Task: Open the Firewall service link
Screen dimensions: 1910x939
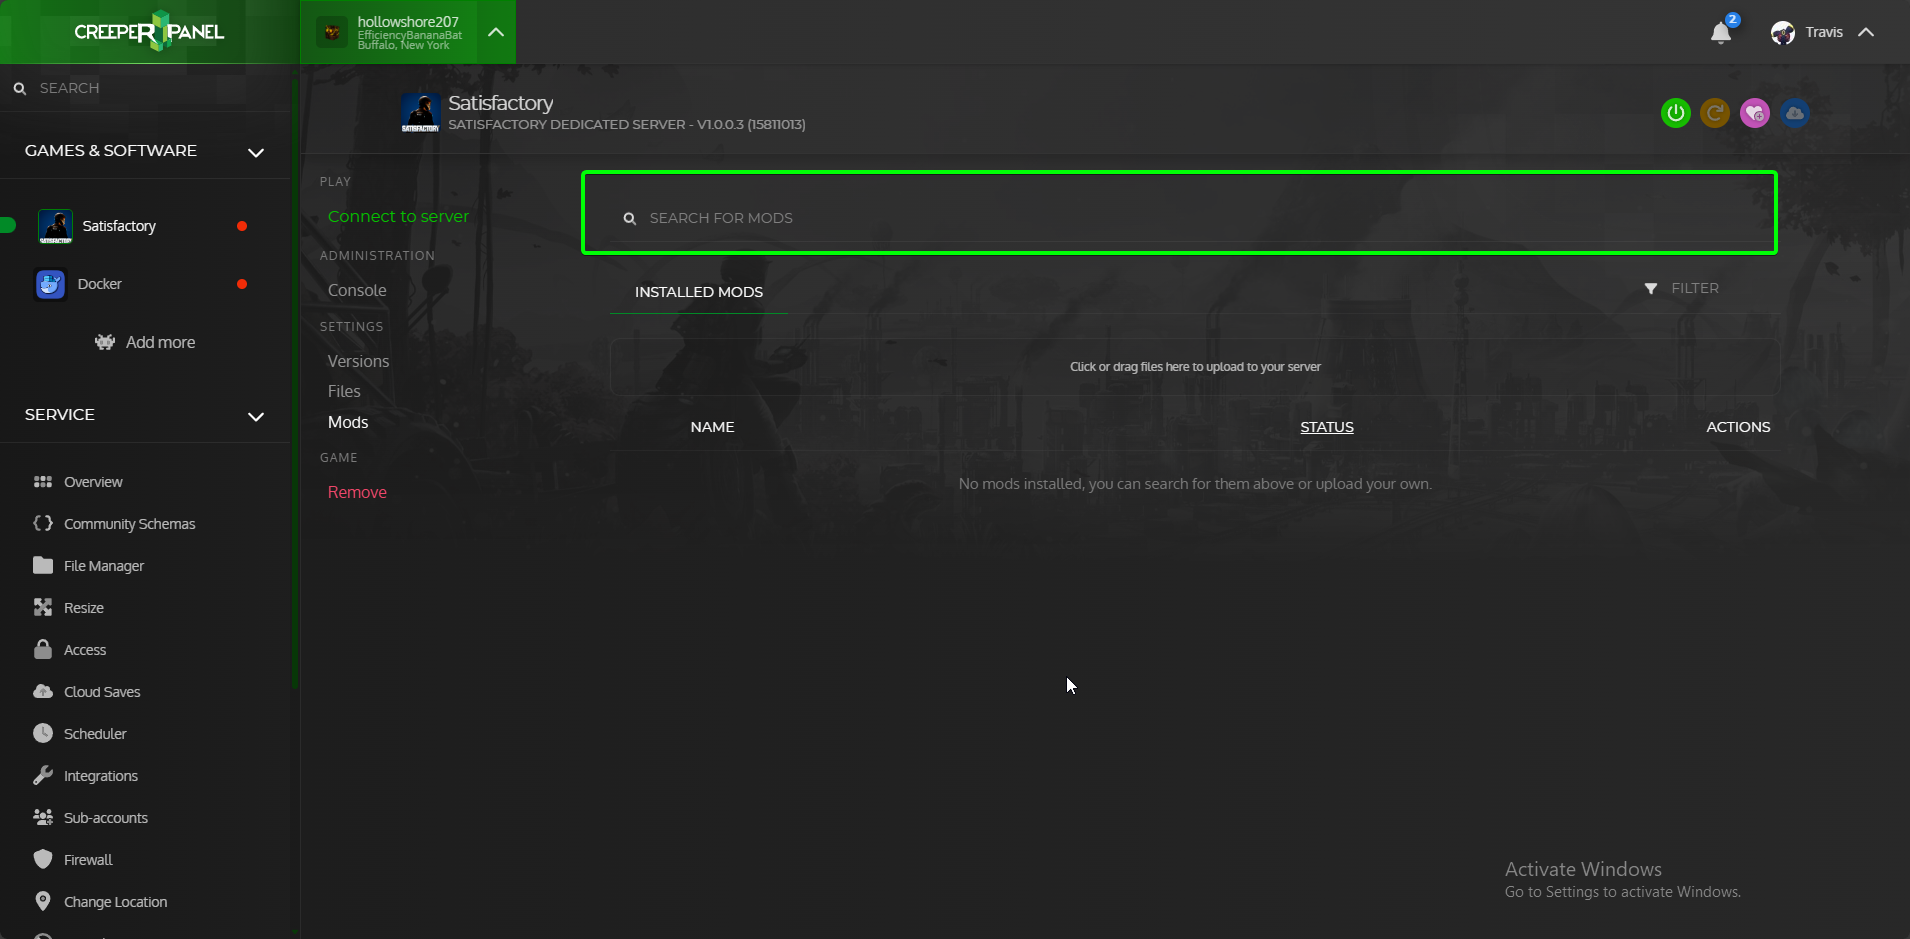Action: pyautogui.click(x=88, y=860)
